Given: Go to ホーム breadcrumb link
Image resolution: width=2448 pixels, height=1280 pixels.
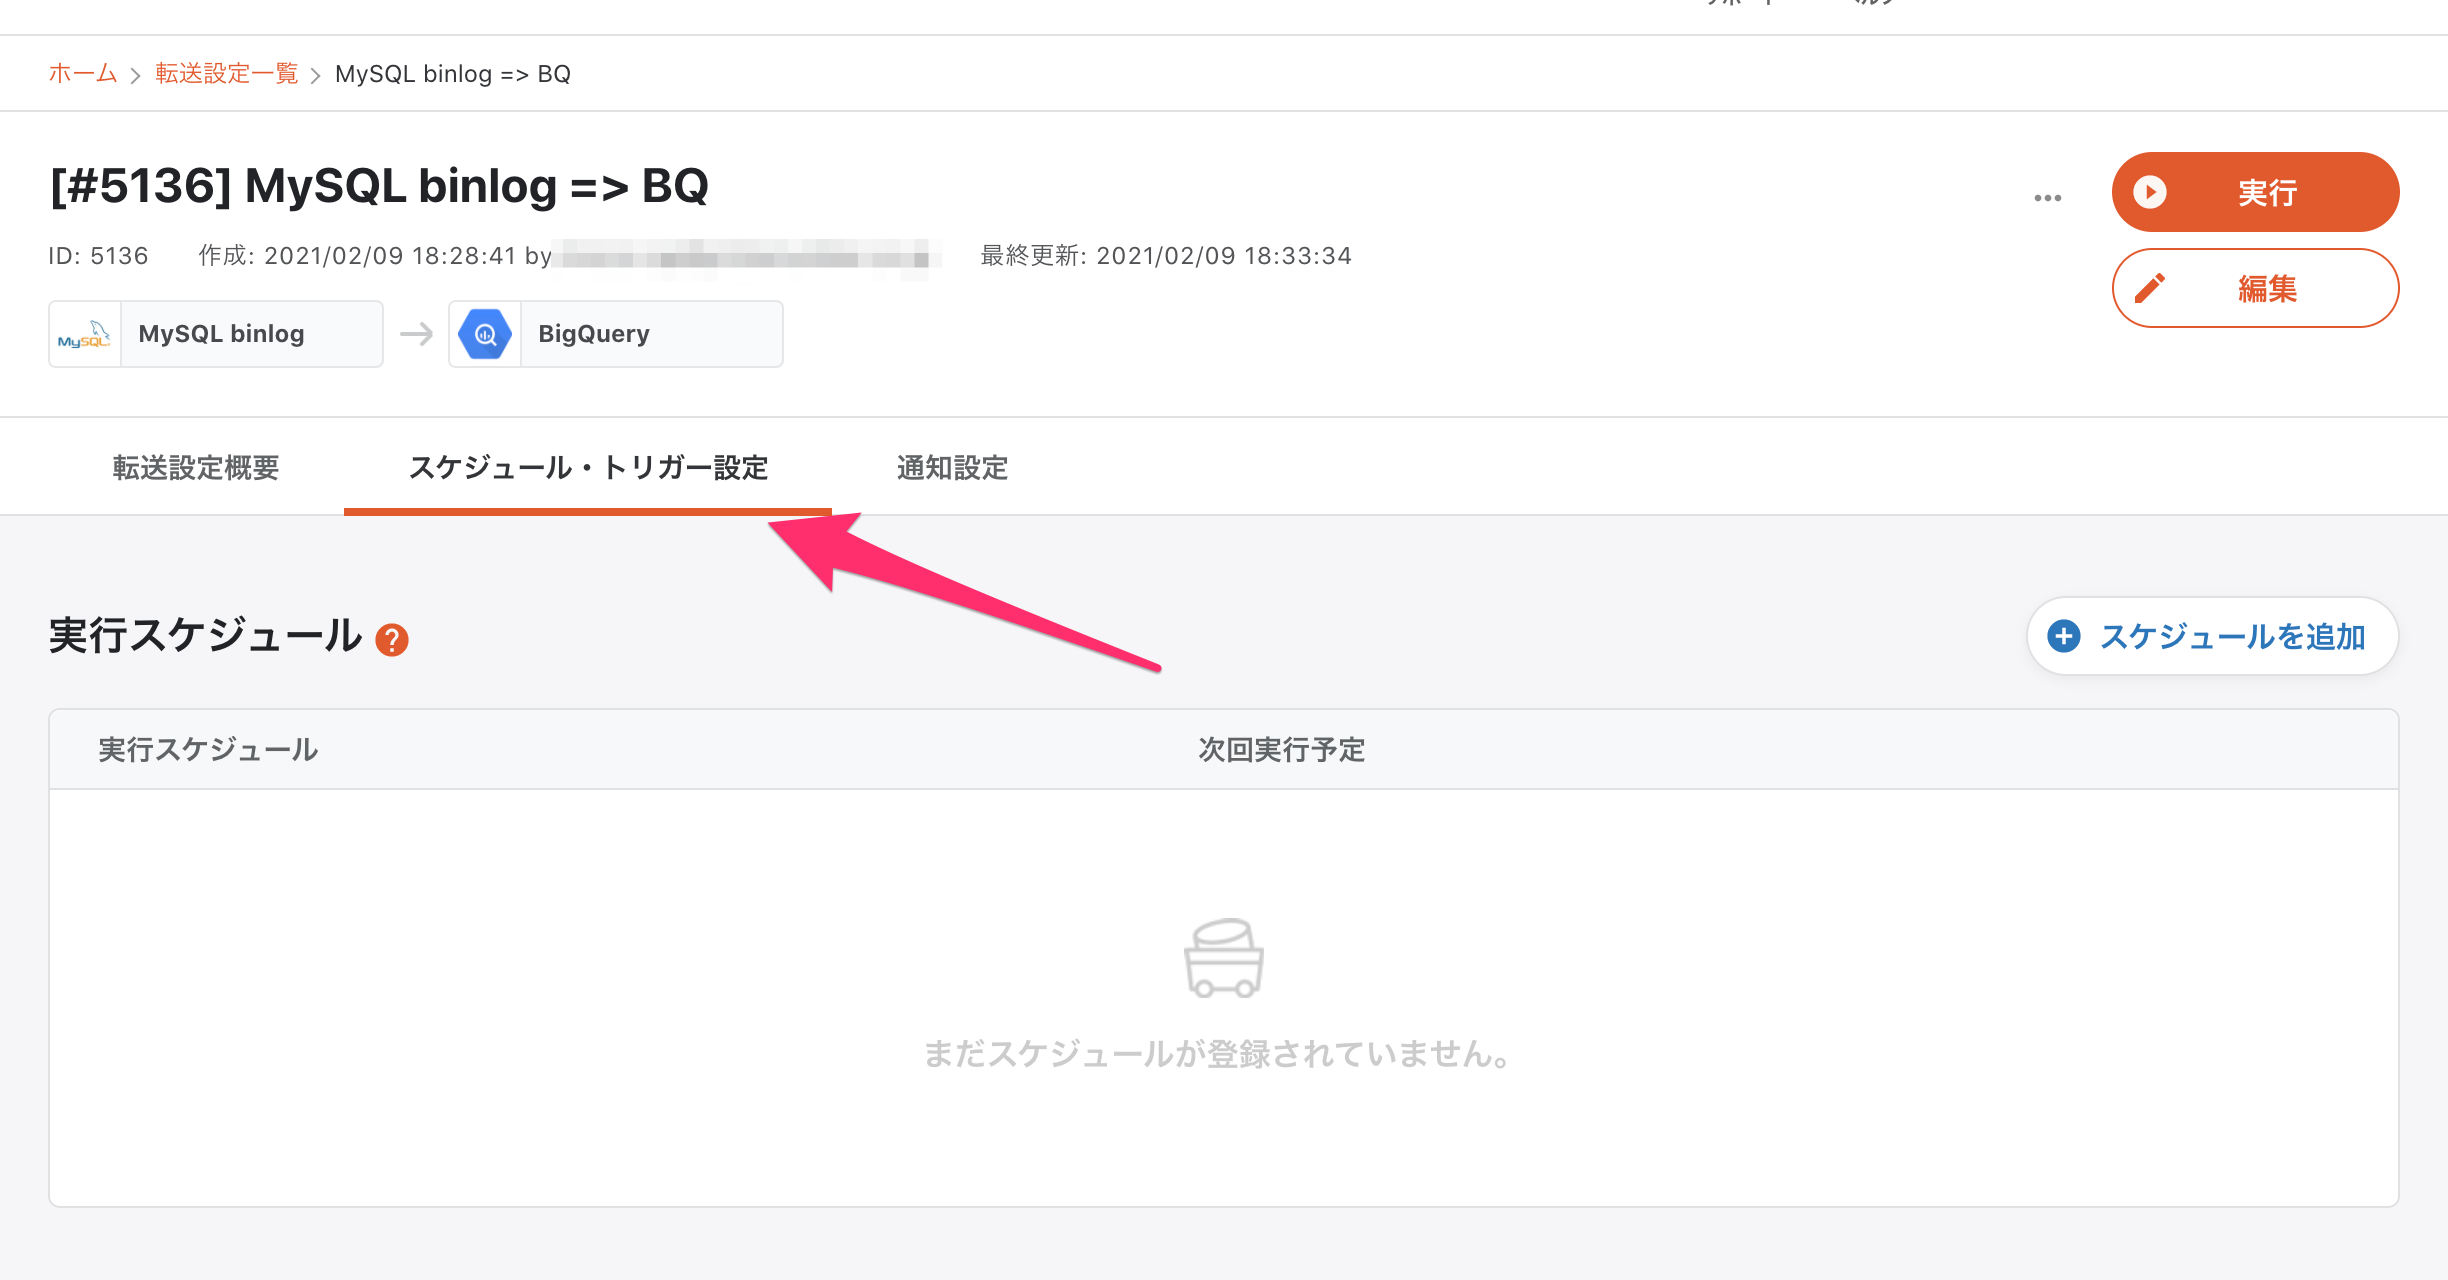Looking at the screenshot, I should [83, 74].
